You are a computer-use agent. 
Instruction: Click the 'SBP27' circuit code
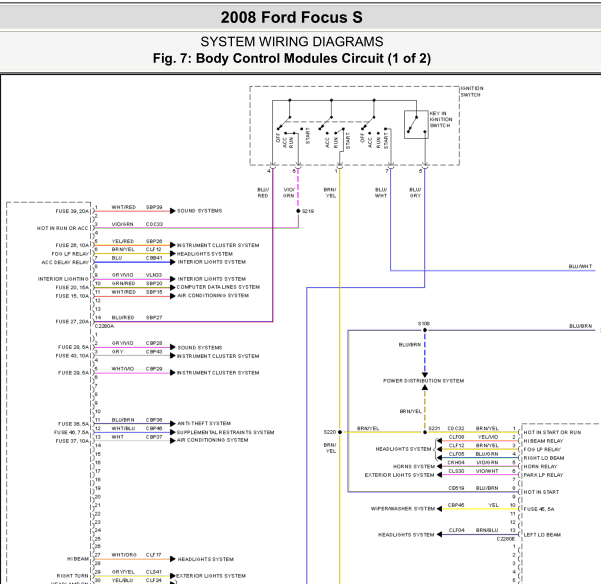[x=154, y=318]
